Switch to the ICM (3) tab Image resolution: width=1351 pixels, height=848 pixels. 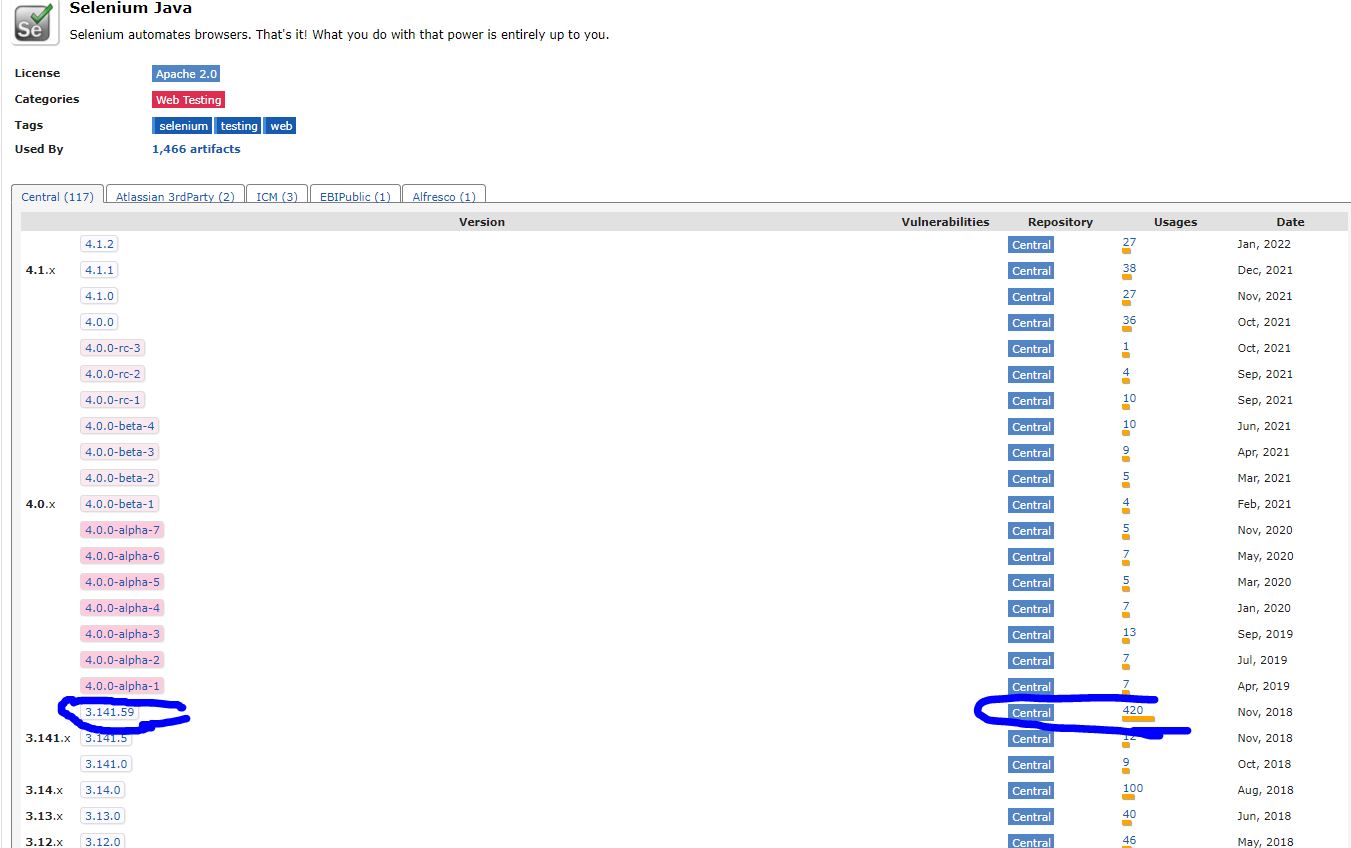tap(277, 197)
